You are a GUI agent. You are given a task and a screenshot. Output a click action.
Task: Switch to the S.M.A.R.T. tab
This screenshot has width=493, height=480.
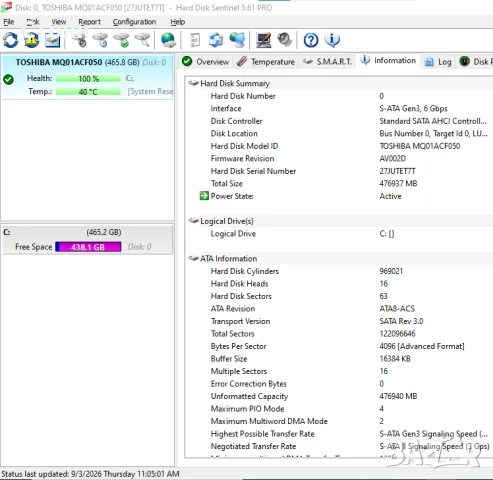[327, 62]
